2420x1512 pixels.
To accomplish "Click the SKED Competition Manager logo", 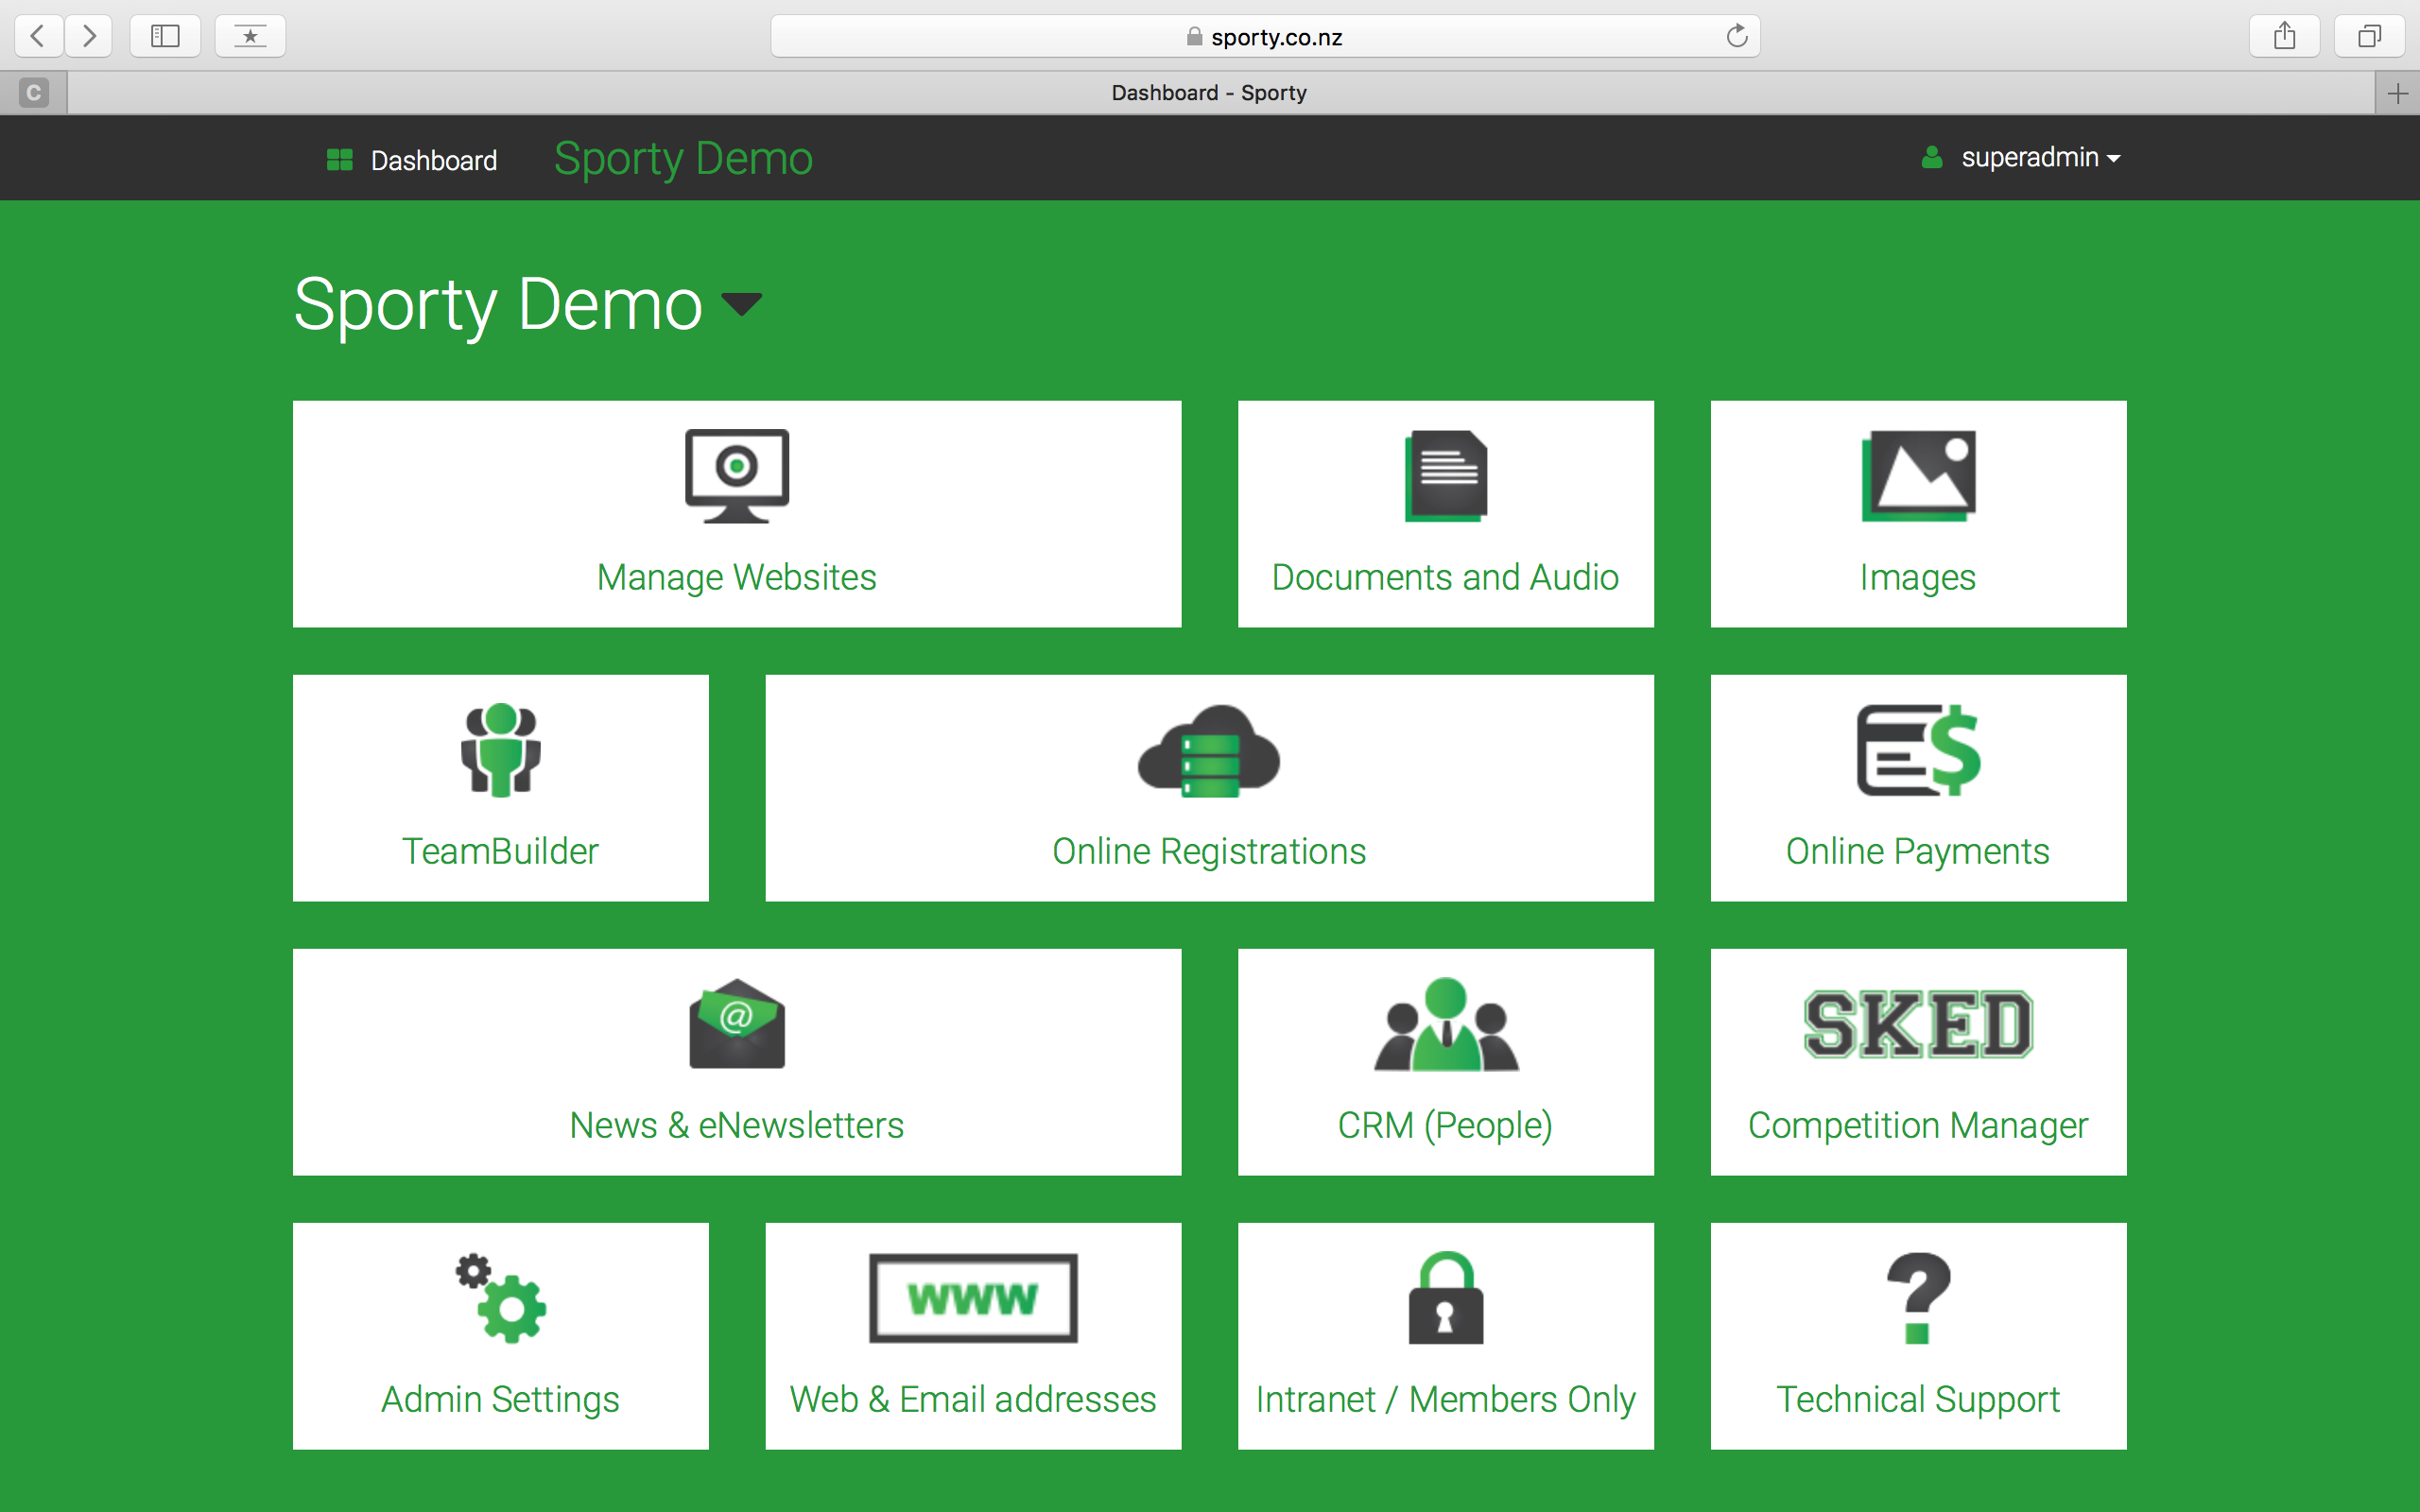I will pos(1918,1024).
